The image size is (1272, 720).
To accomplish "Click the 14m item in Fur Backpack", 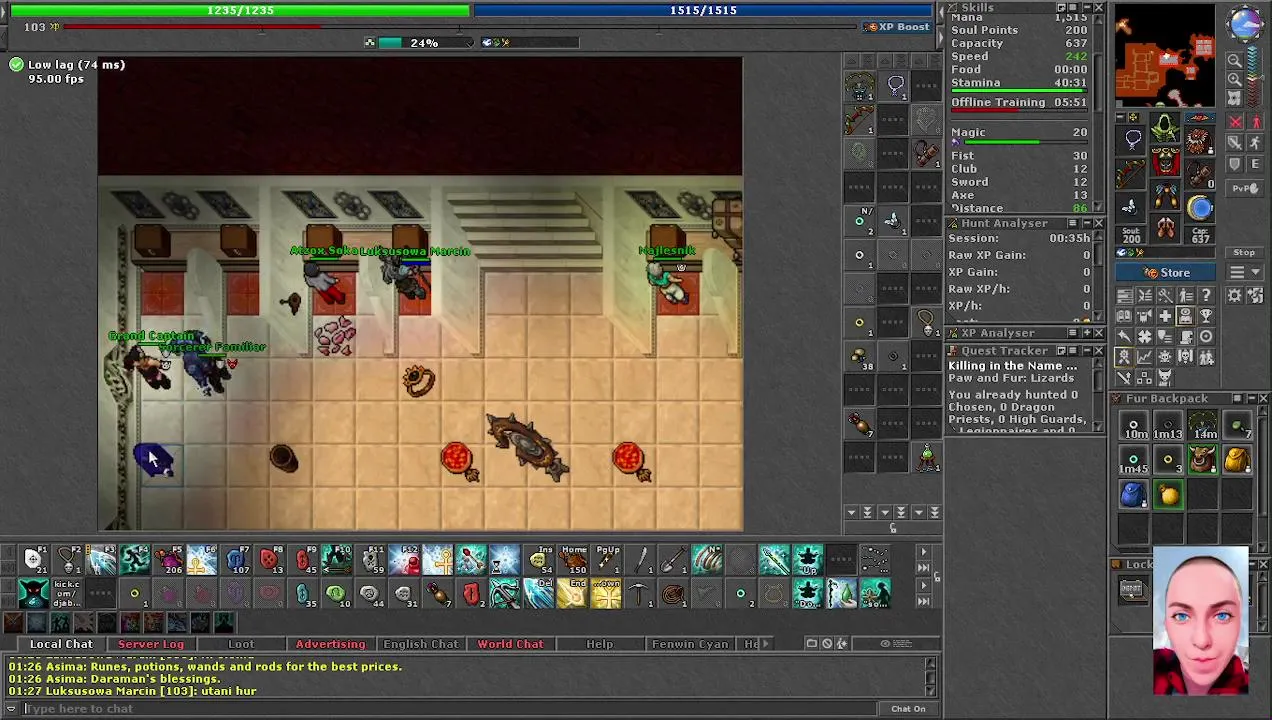I will pos(1203,427).
